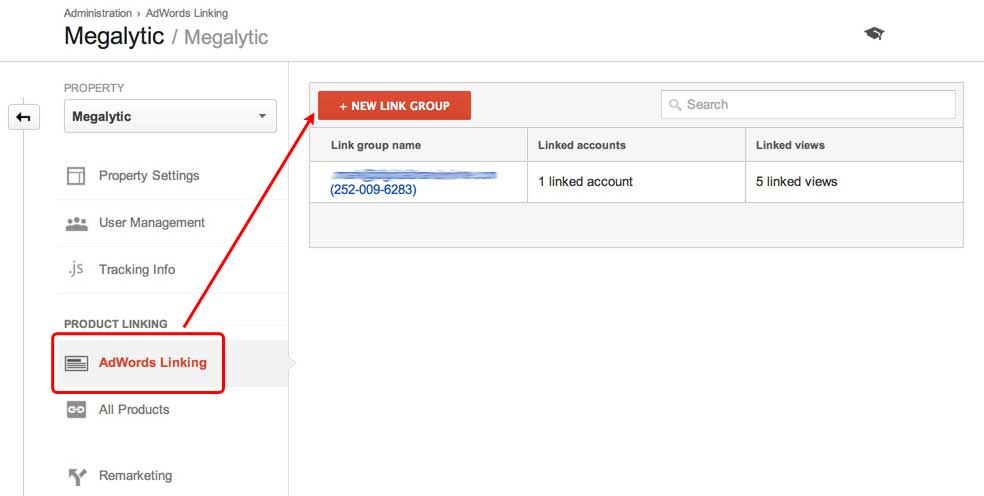Select AdWords Linking in sidebar
This screenshot has height=496, width=984.
tap(152, 363)
